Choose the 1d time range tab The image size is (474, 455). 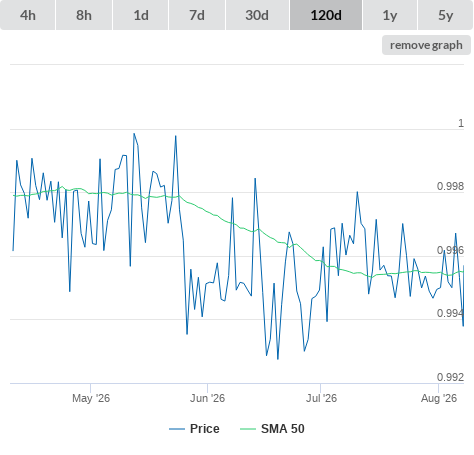(x=141, y=15)
